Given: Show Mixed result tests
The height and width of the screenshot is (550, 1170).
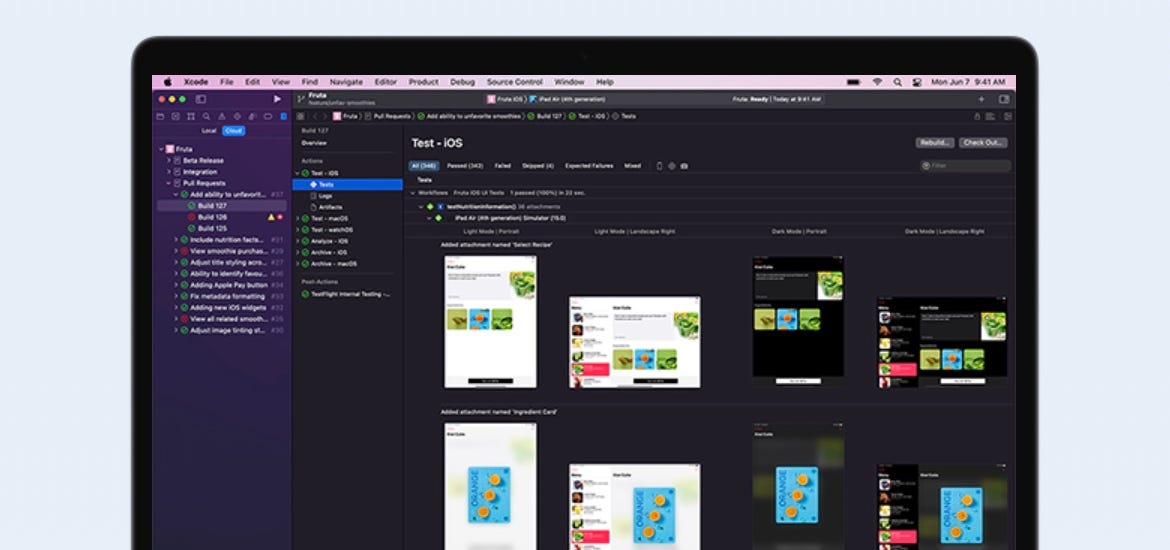Looking at the screenshot, I should (x=633, y=166).
